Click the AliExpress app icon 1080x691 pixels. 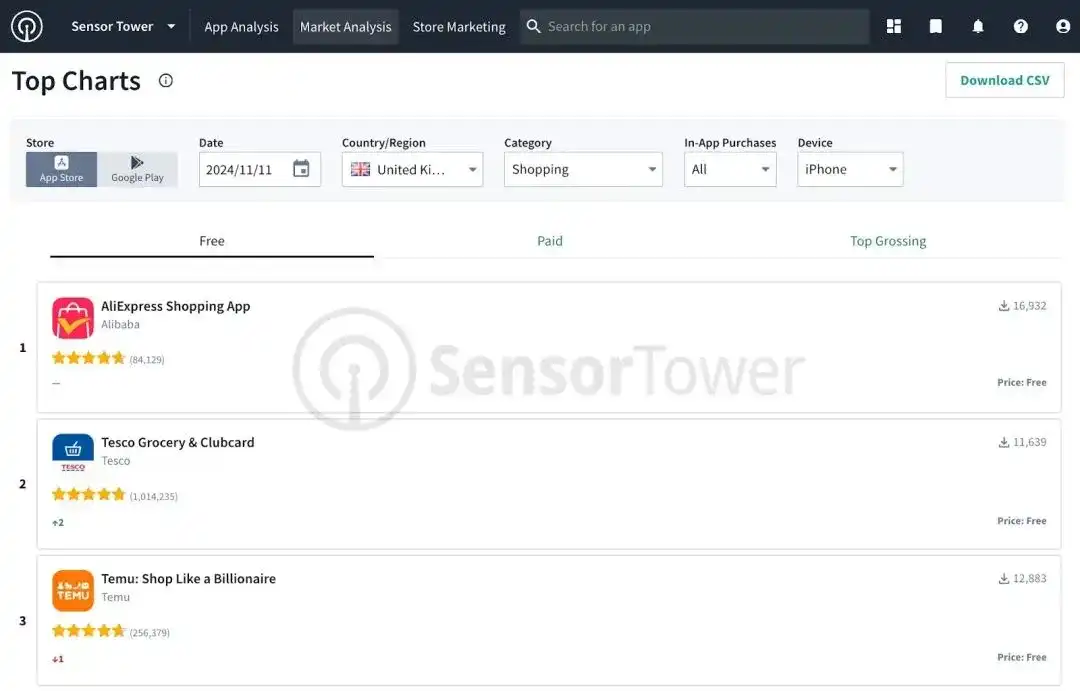coord(73,318)
